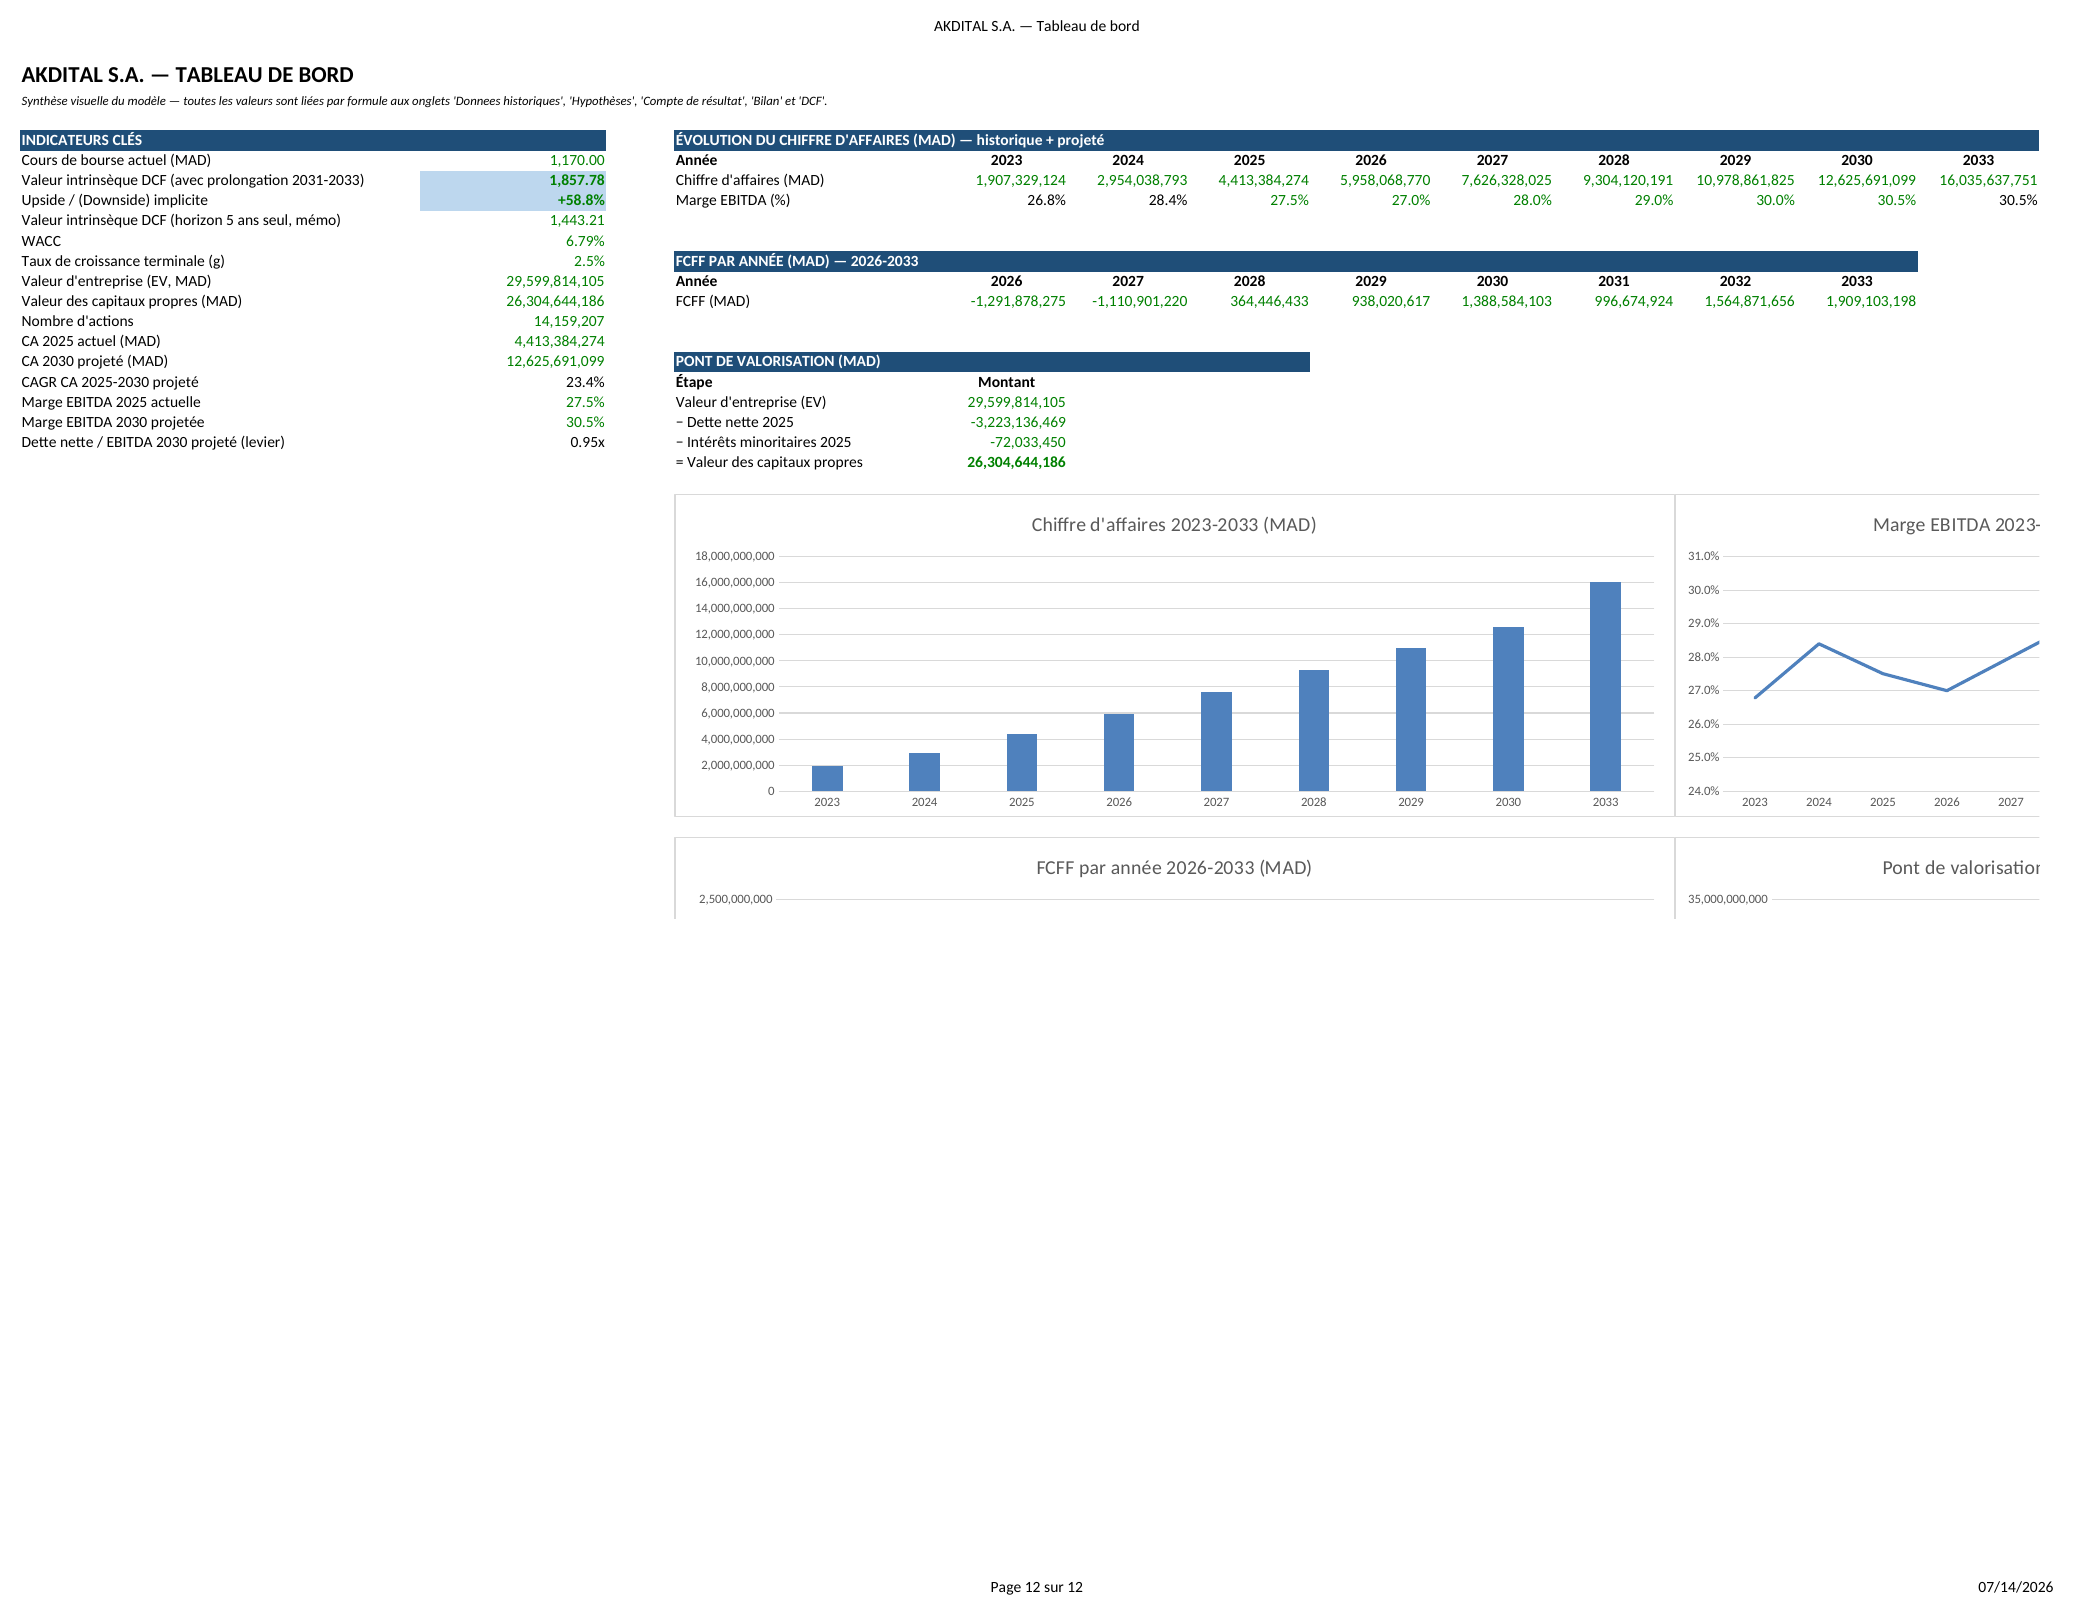The height and width of the screenshot is (1615, 2073).
Task: Click the 'PONT DE VALORISATION (MAD)' header
Action: coord(992,361)
